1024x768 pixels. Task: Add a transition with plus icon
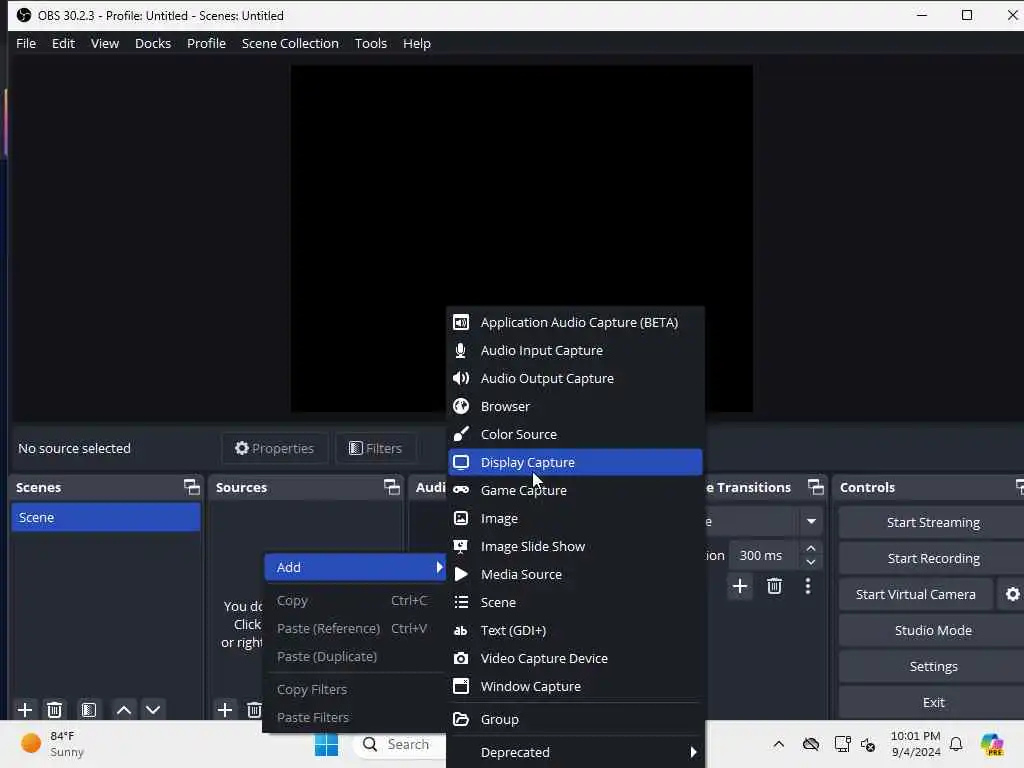pos(740,586)
